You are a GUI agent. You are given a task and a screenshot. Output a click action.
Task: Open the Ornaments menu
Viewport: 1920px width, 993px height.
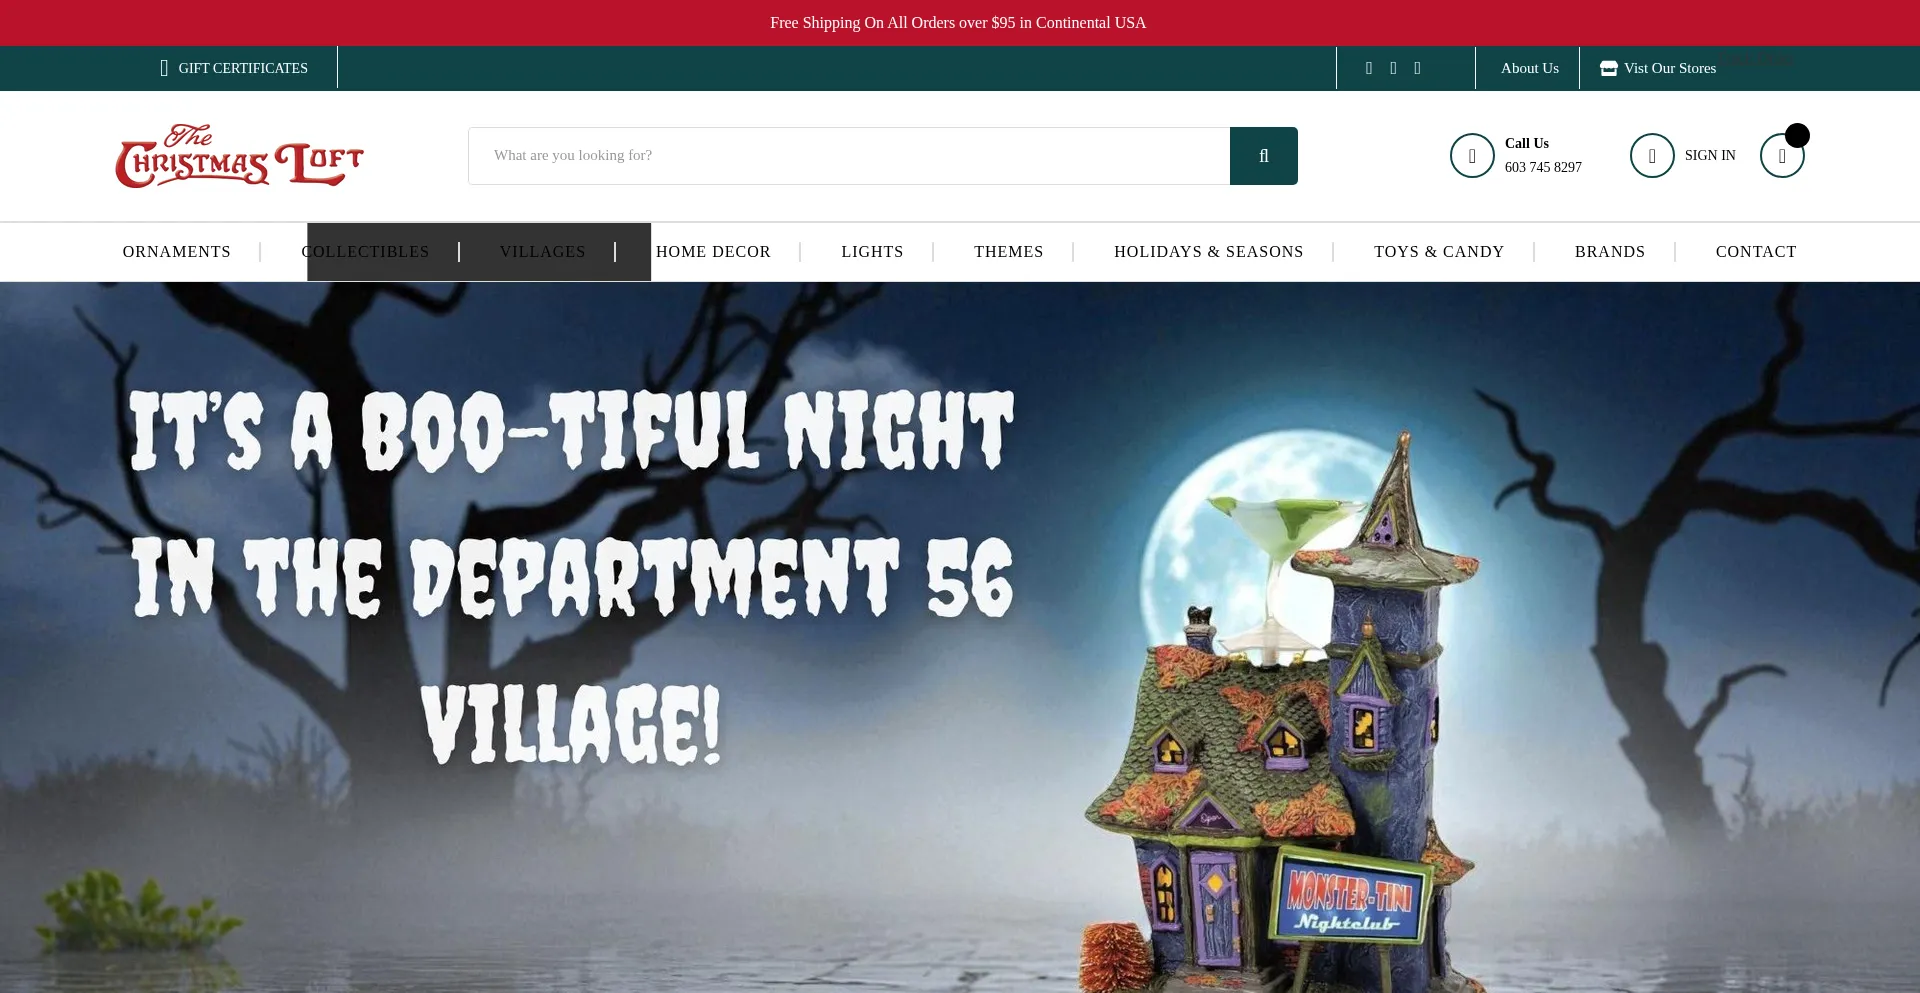point(176,252)
